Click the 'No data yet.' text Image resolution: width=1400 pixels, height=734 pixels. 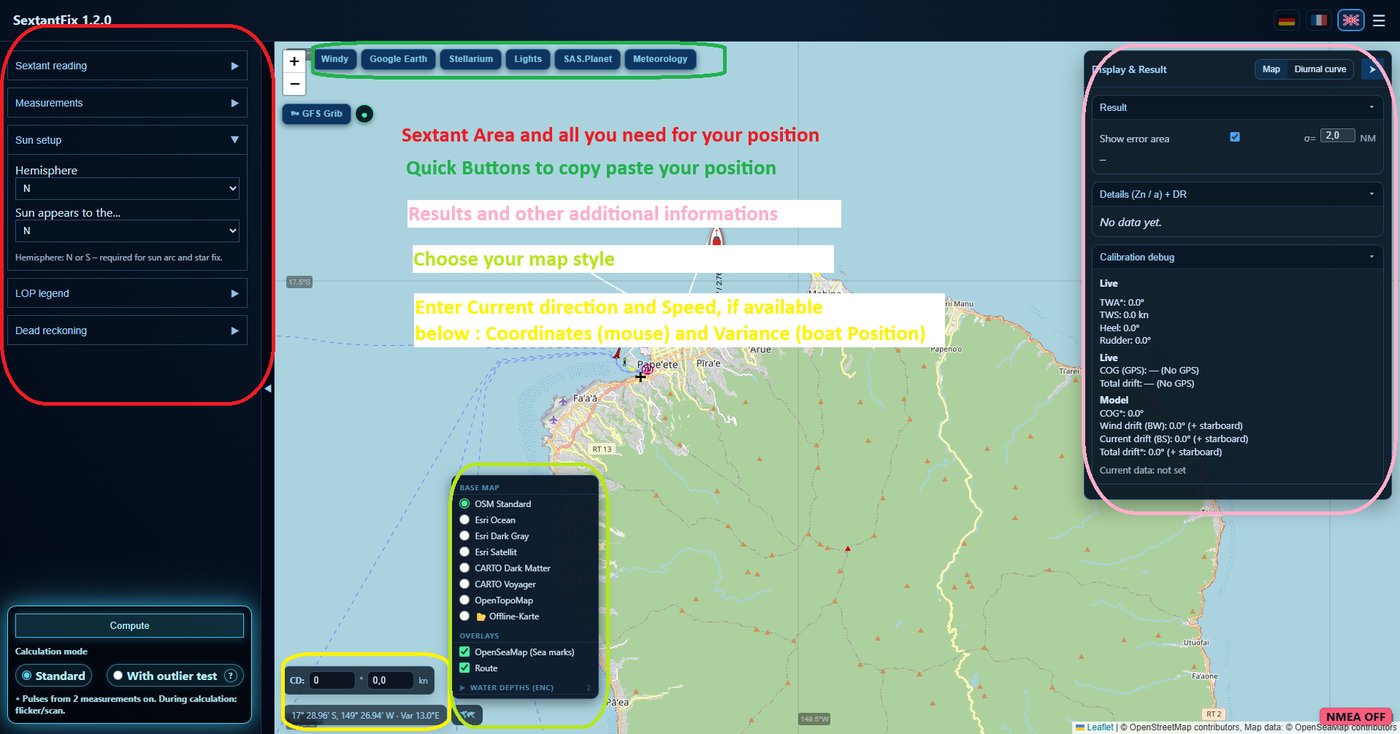(x=1131, y=222)
